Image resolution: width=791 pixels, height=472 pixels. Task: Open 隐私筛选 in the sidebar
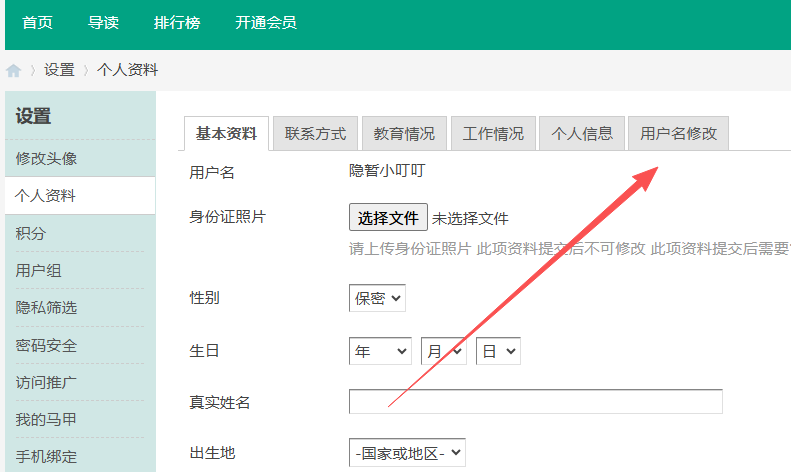point(46,308)
